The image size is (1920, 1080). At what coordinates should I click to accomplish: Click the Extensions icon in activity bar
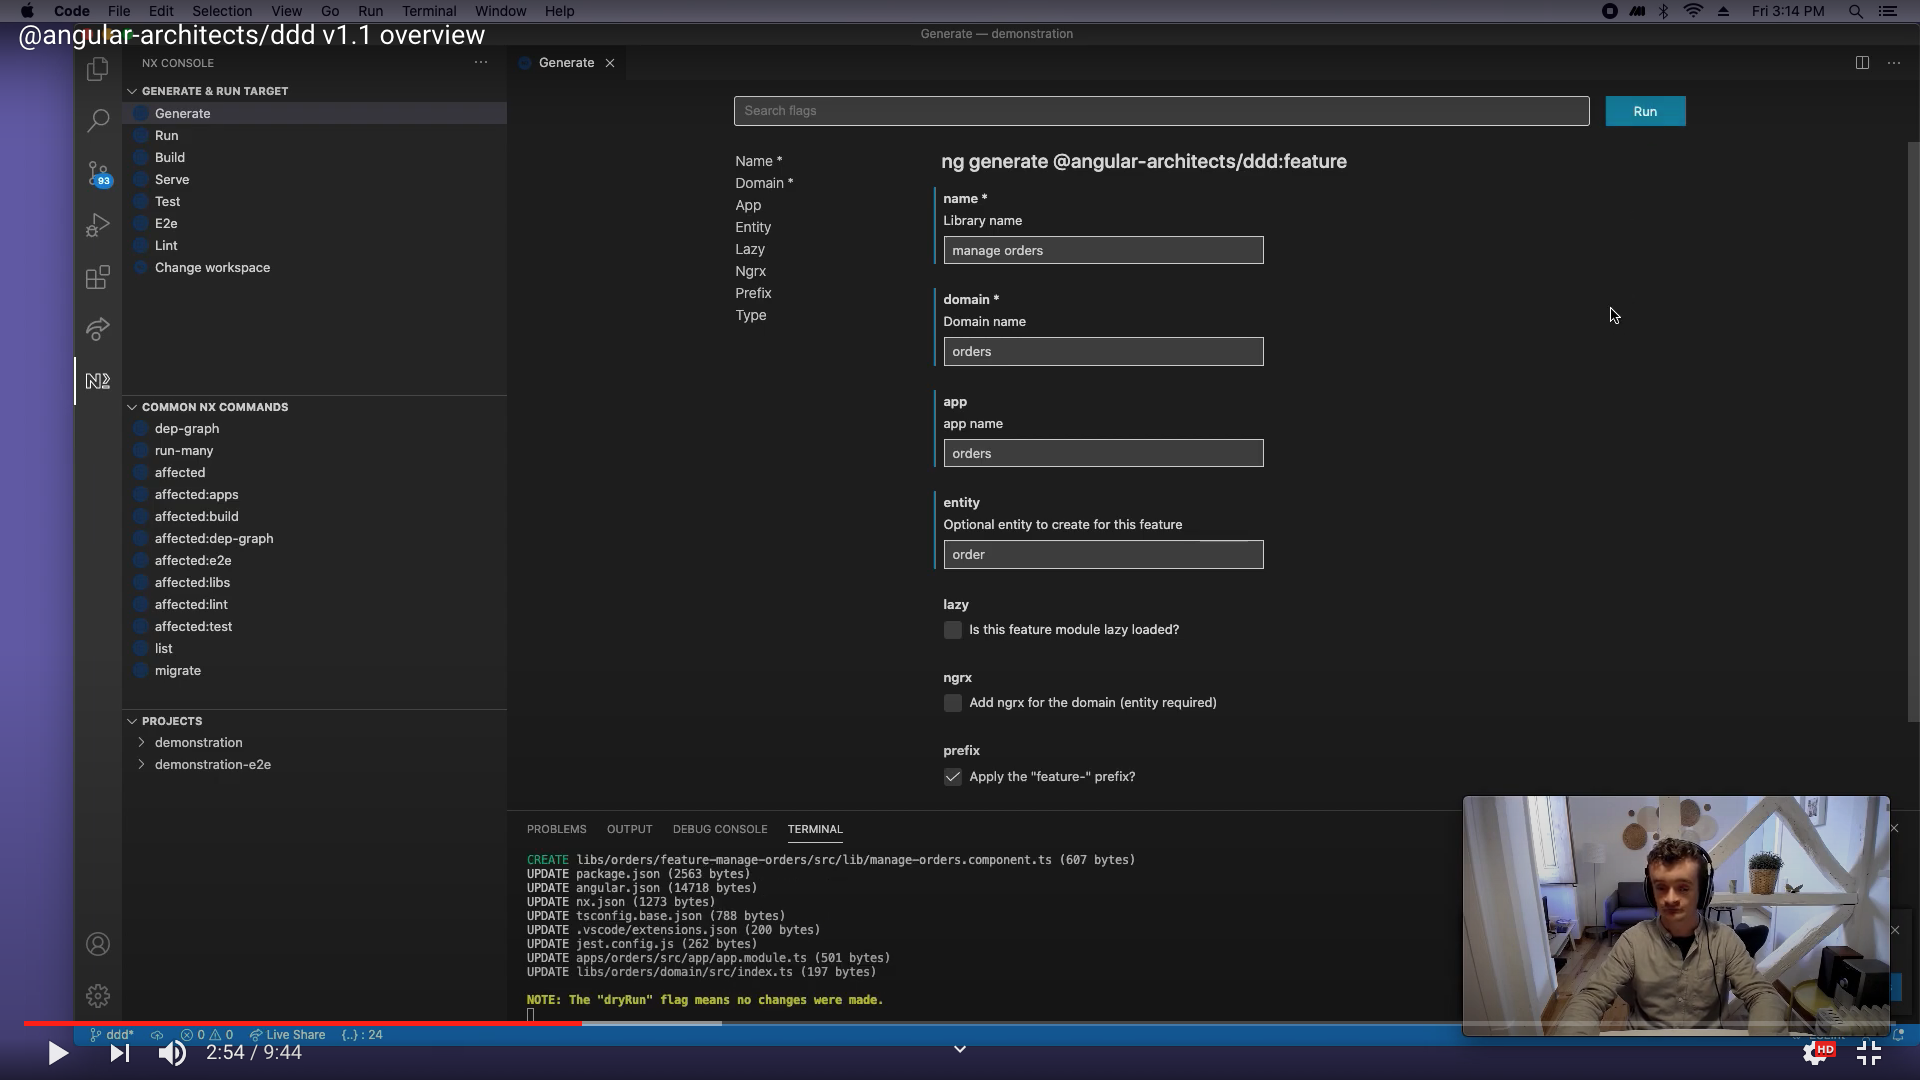99,277
